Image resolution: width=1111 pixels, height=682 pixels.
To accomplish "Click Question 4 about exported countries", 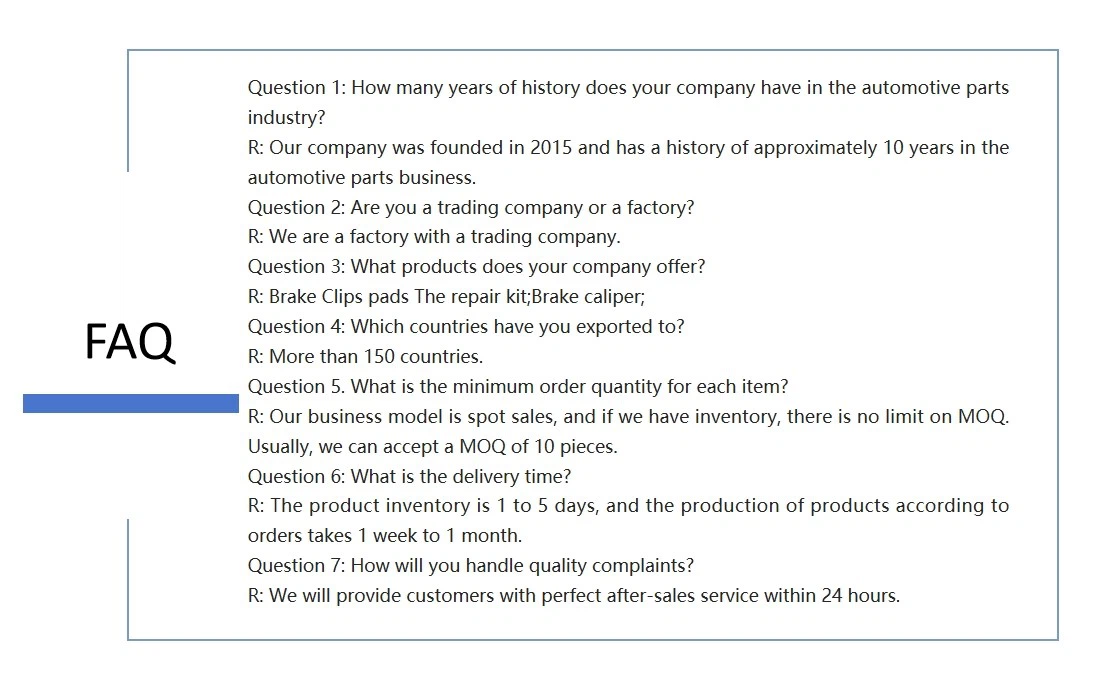I will point(466,327).
